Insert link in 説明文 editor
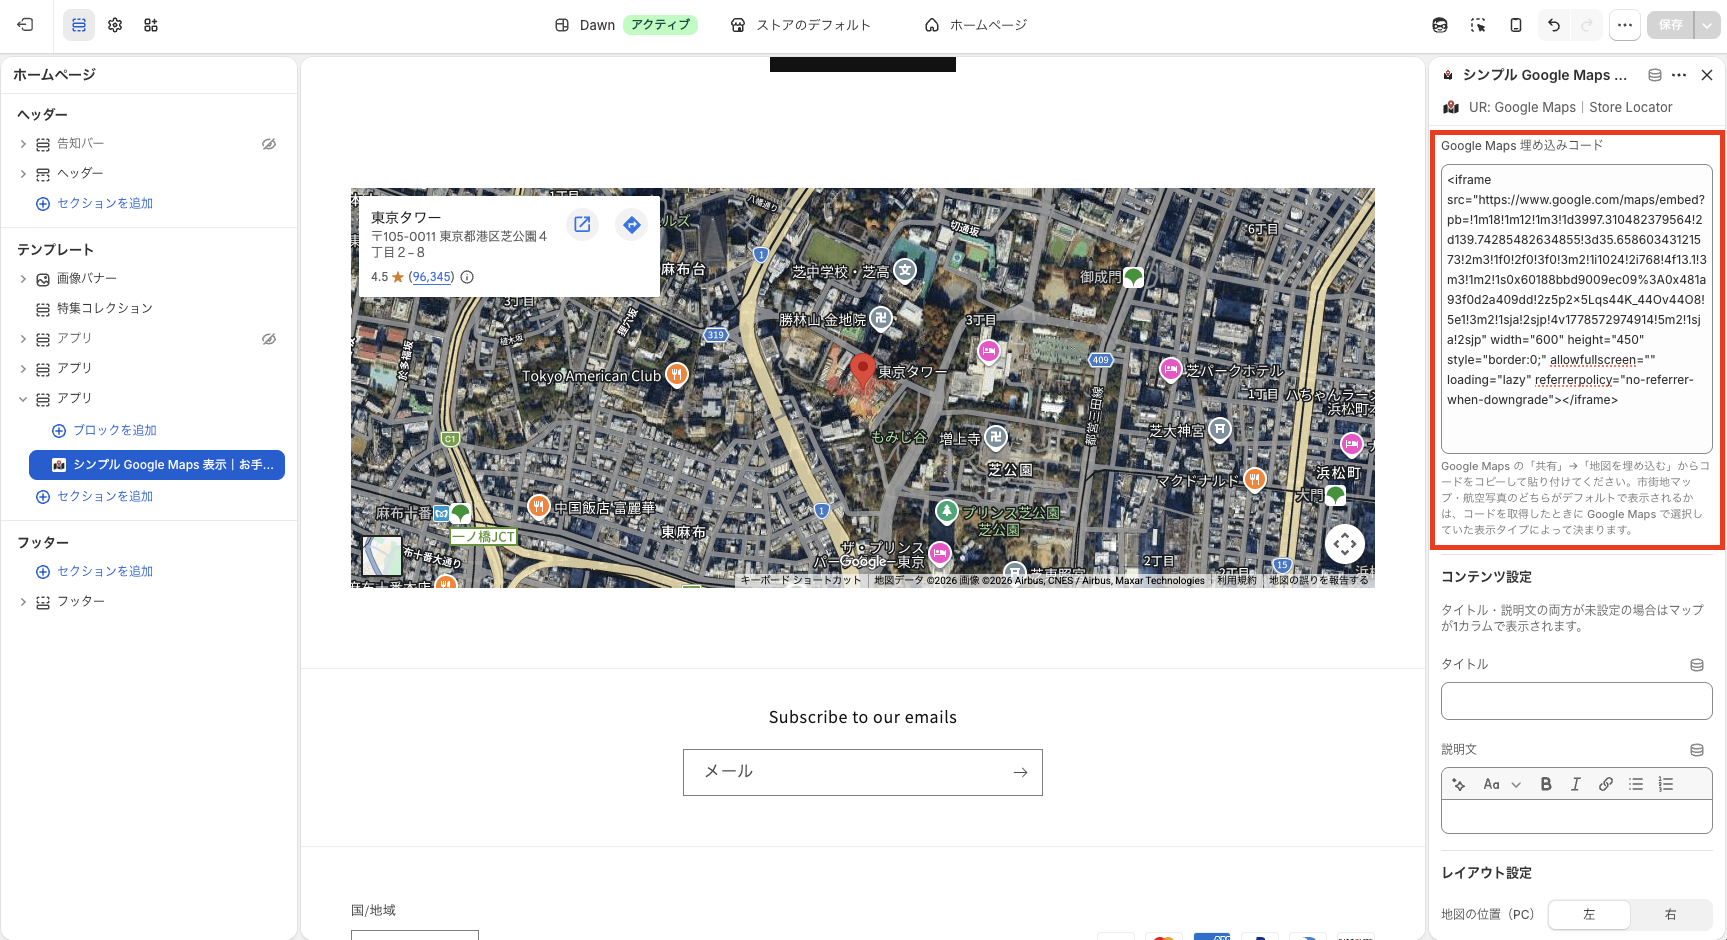The width and height of the screenshot is (1727, 940). click(1606, 784)
